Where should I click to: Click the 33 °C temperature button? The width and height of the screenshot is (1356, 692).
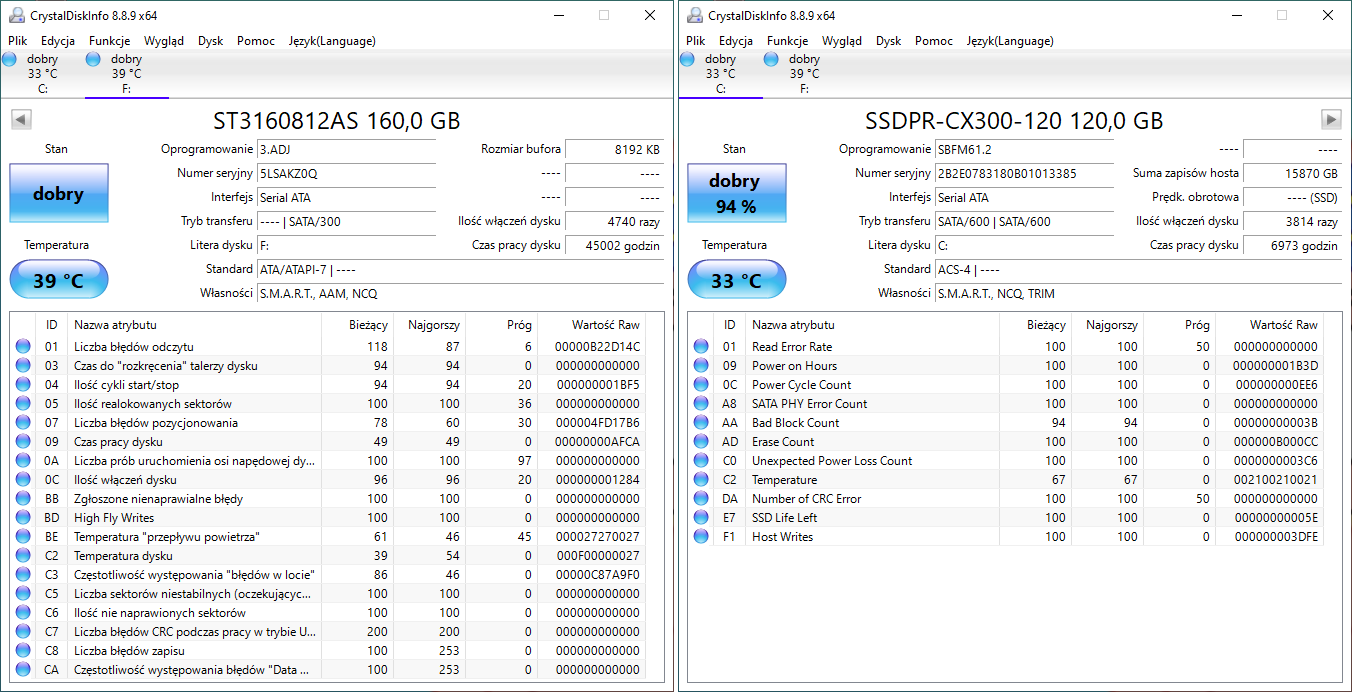[x=736, y=280]
